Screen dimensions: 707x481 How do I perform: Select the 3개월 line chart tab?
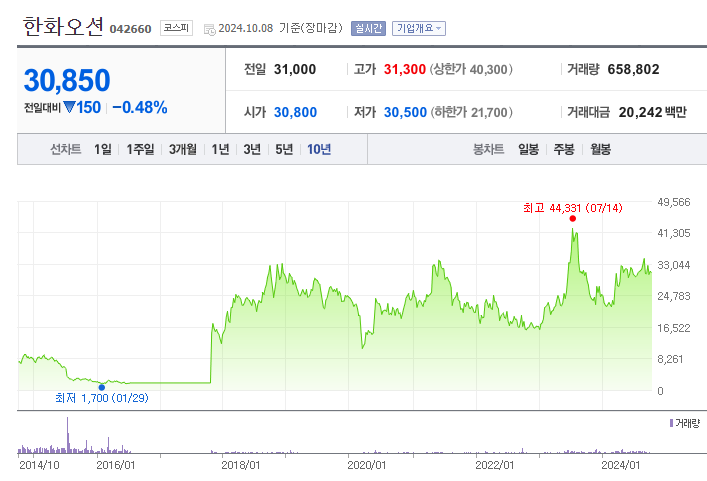point(183,149)
